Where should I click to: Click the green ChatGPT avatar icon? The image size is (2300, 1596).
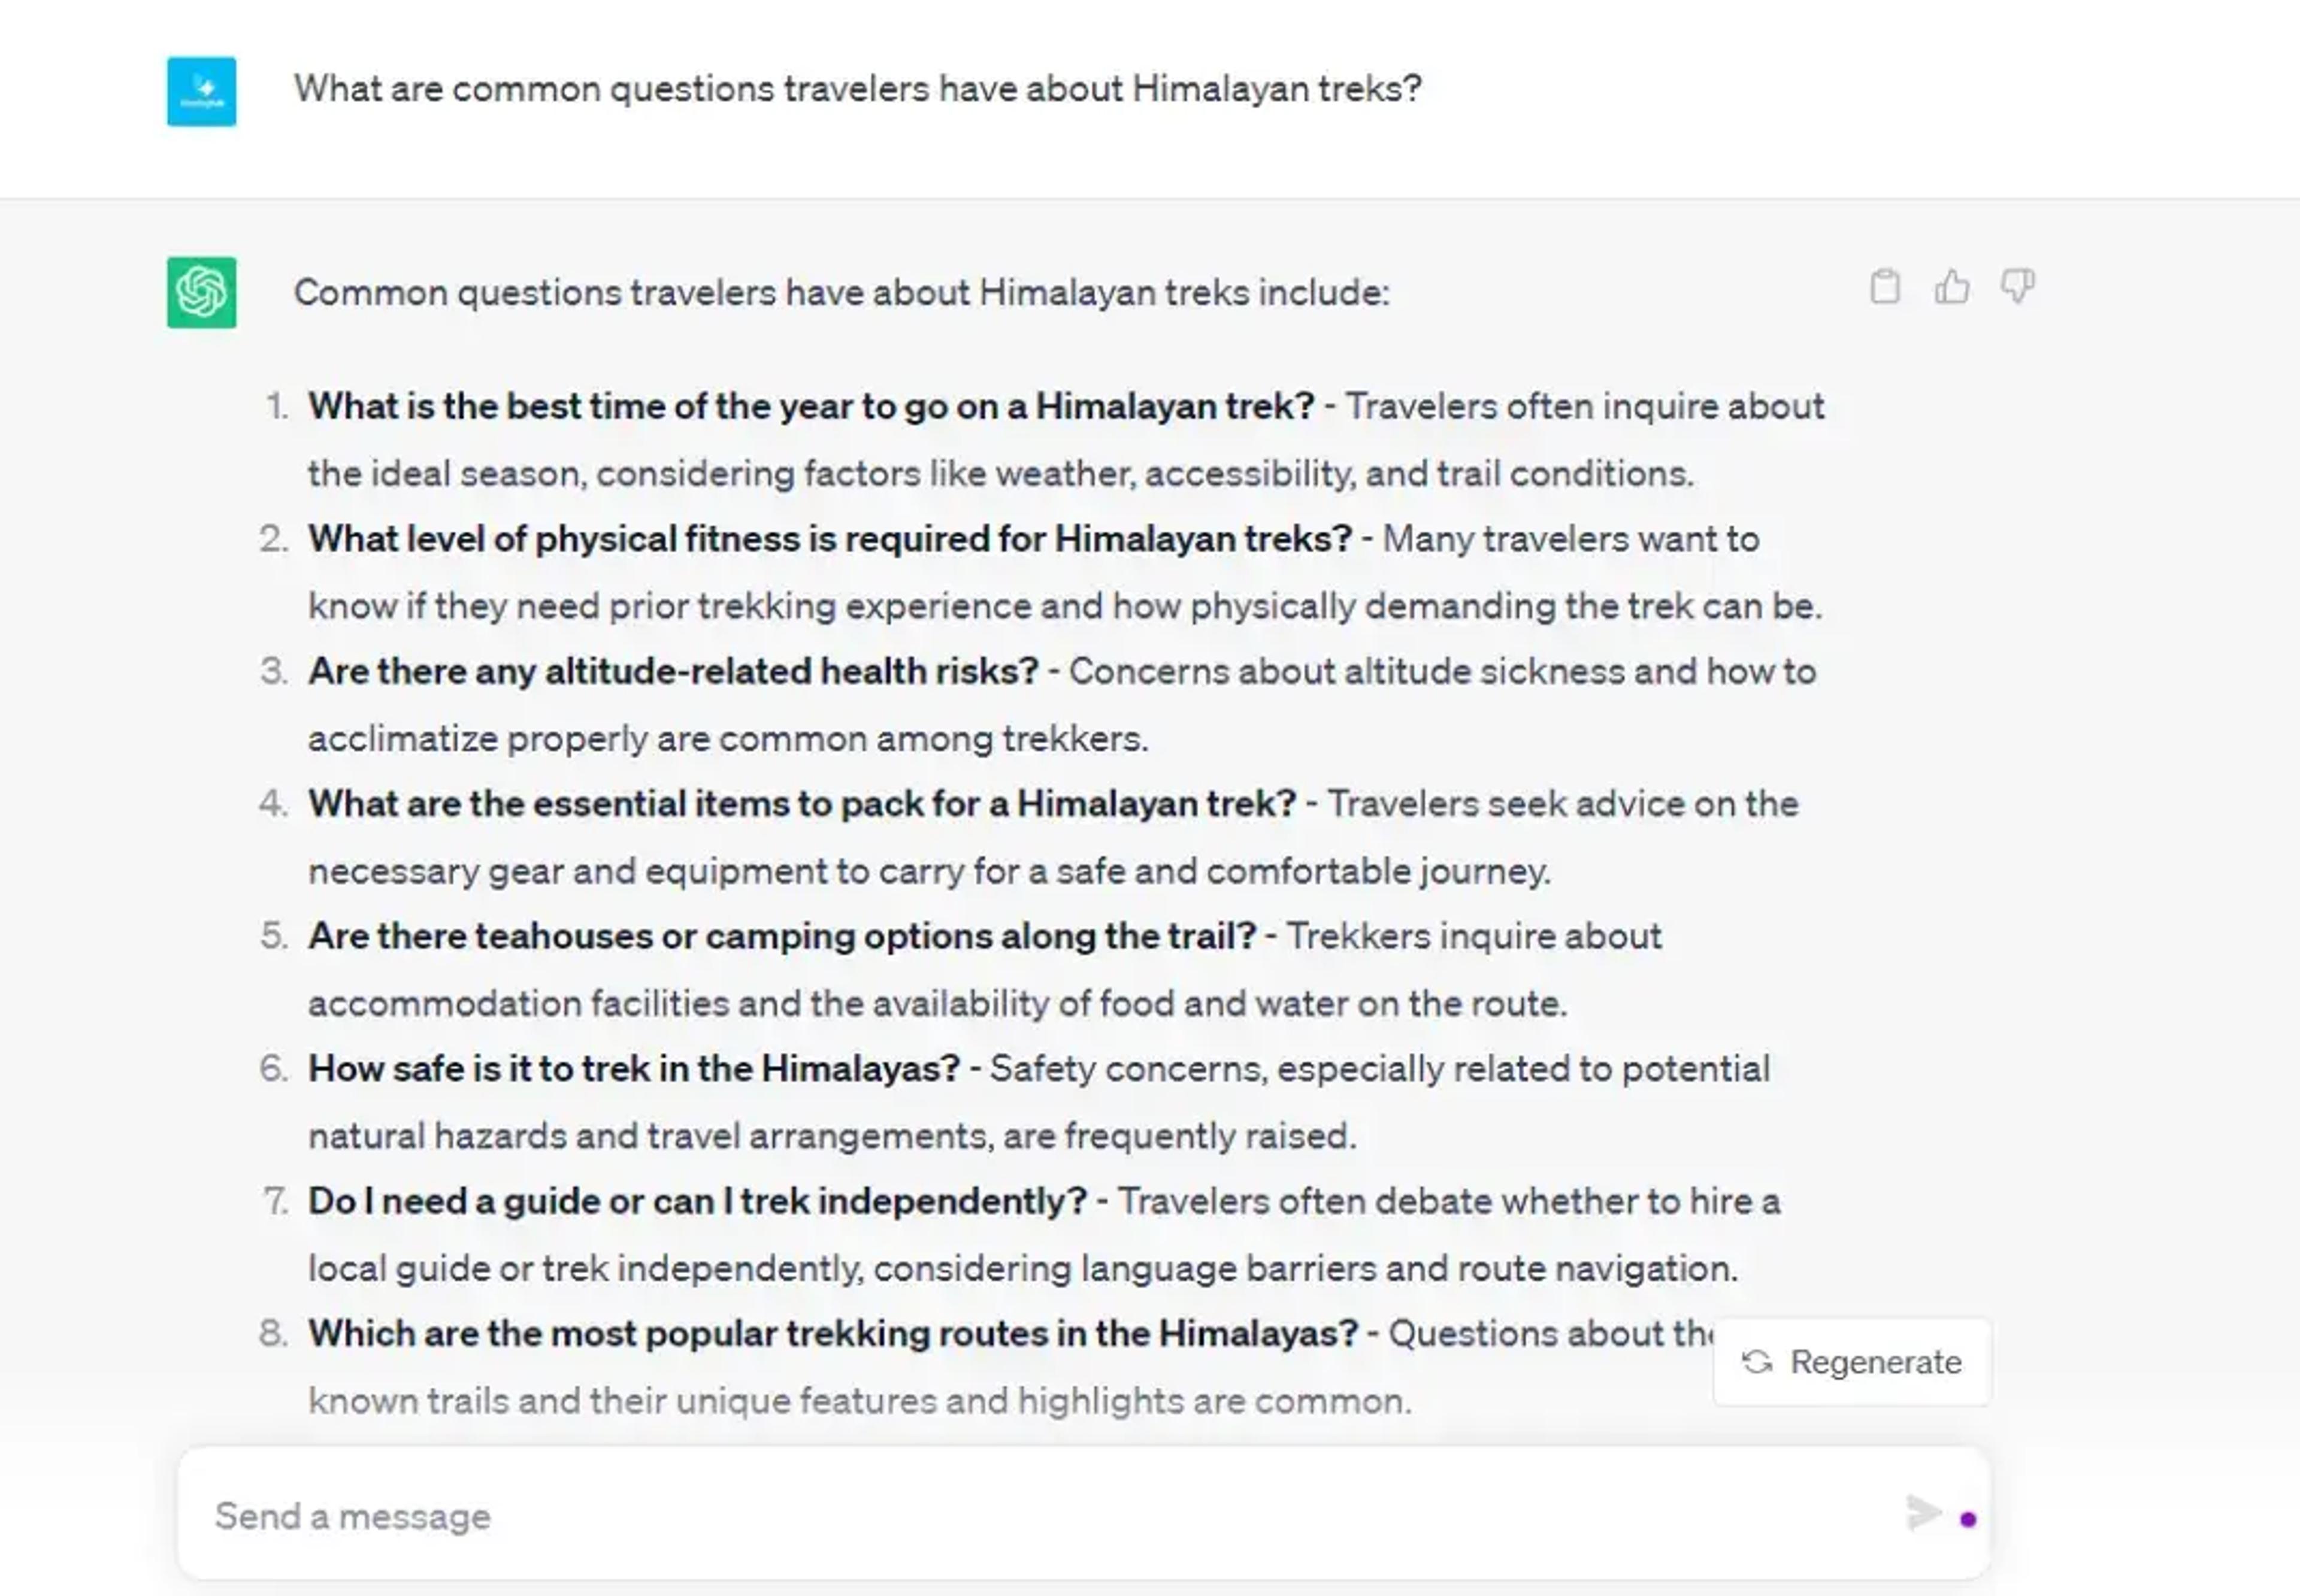coord(202,292)
